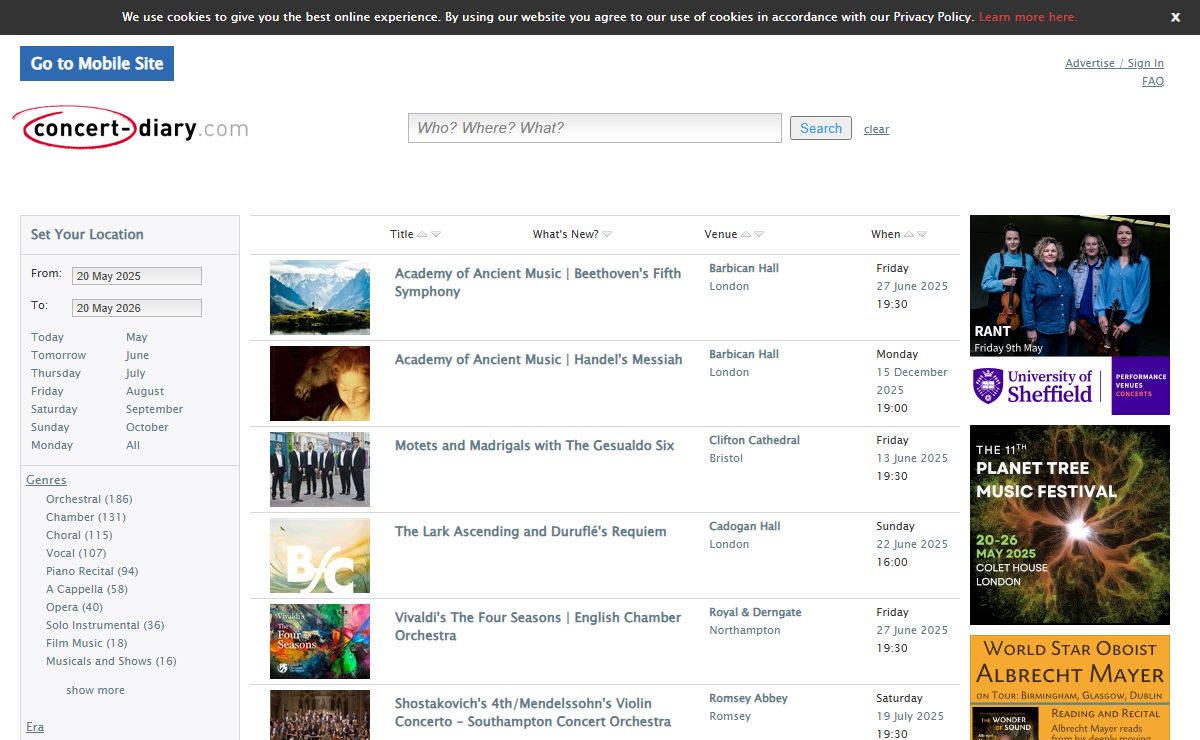Filter concerts to June

[138, 355]
